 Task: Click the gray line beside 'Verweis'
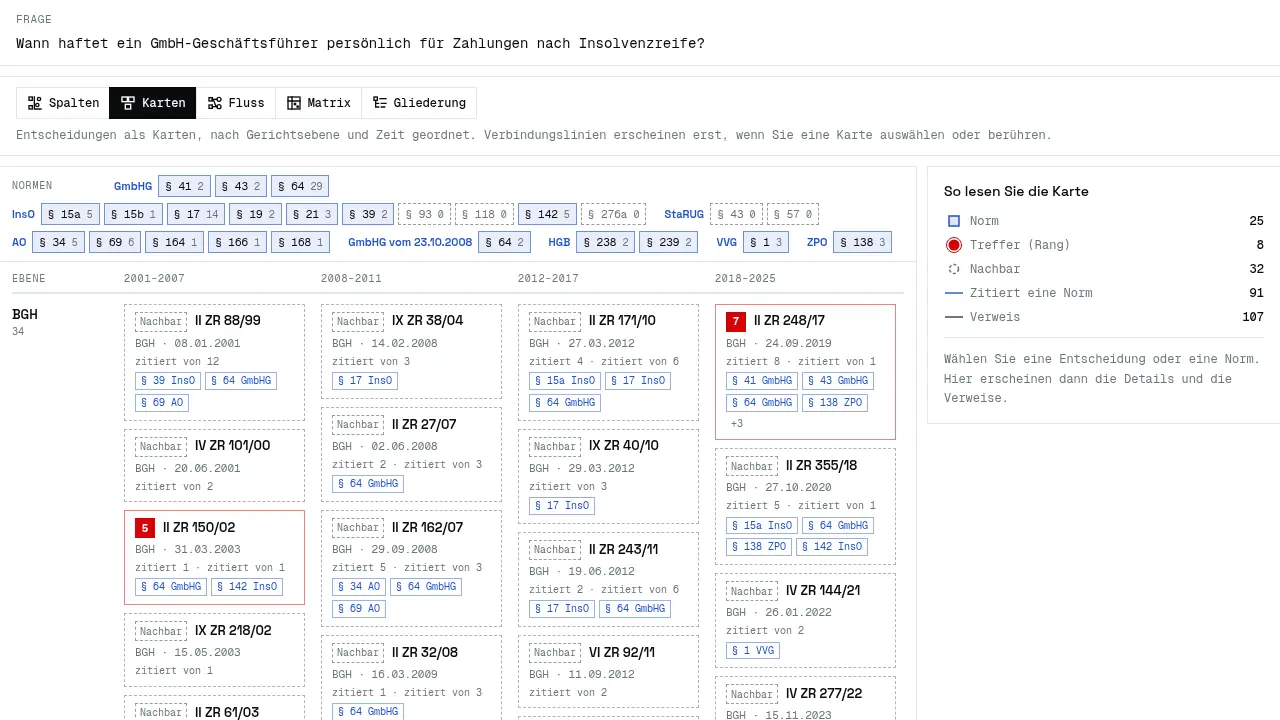tap(954, 317)
